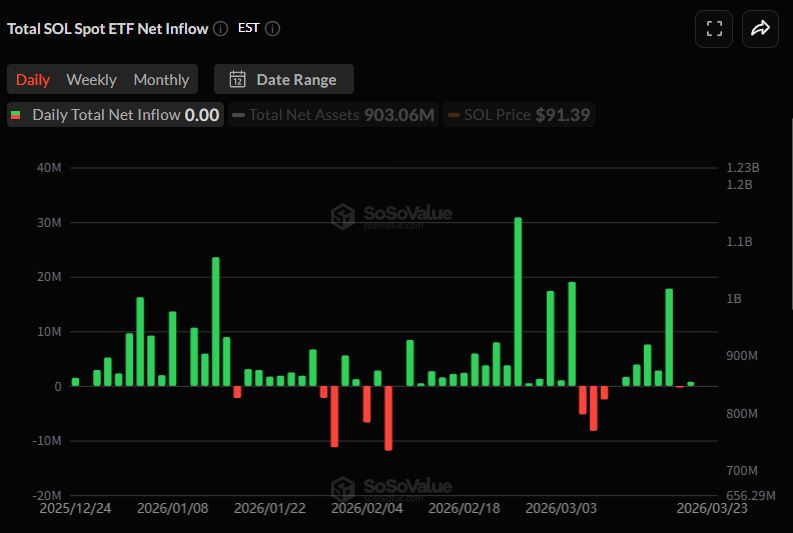Viewport: 793px width, 533px height.
Task: Click the SoSoValue watermark logo at bottom
Action: tap(344, 488)
